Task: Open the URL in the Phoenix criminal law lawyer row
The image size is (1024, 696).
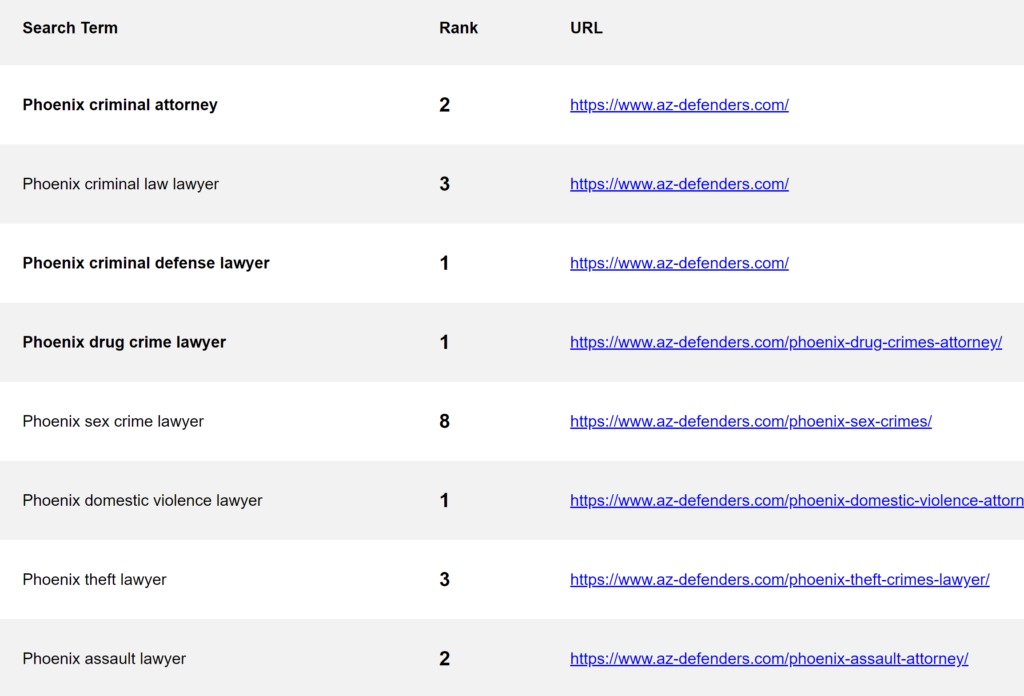Action: (679, 184)
